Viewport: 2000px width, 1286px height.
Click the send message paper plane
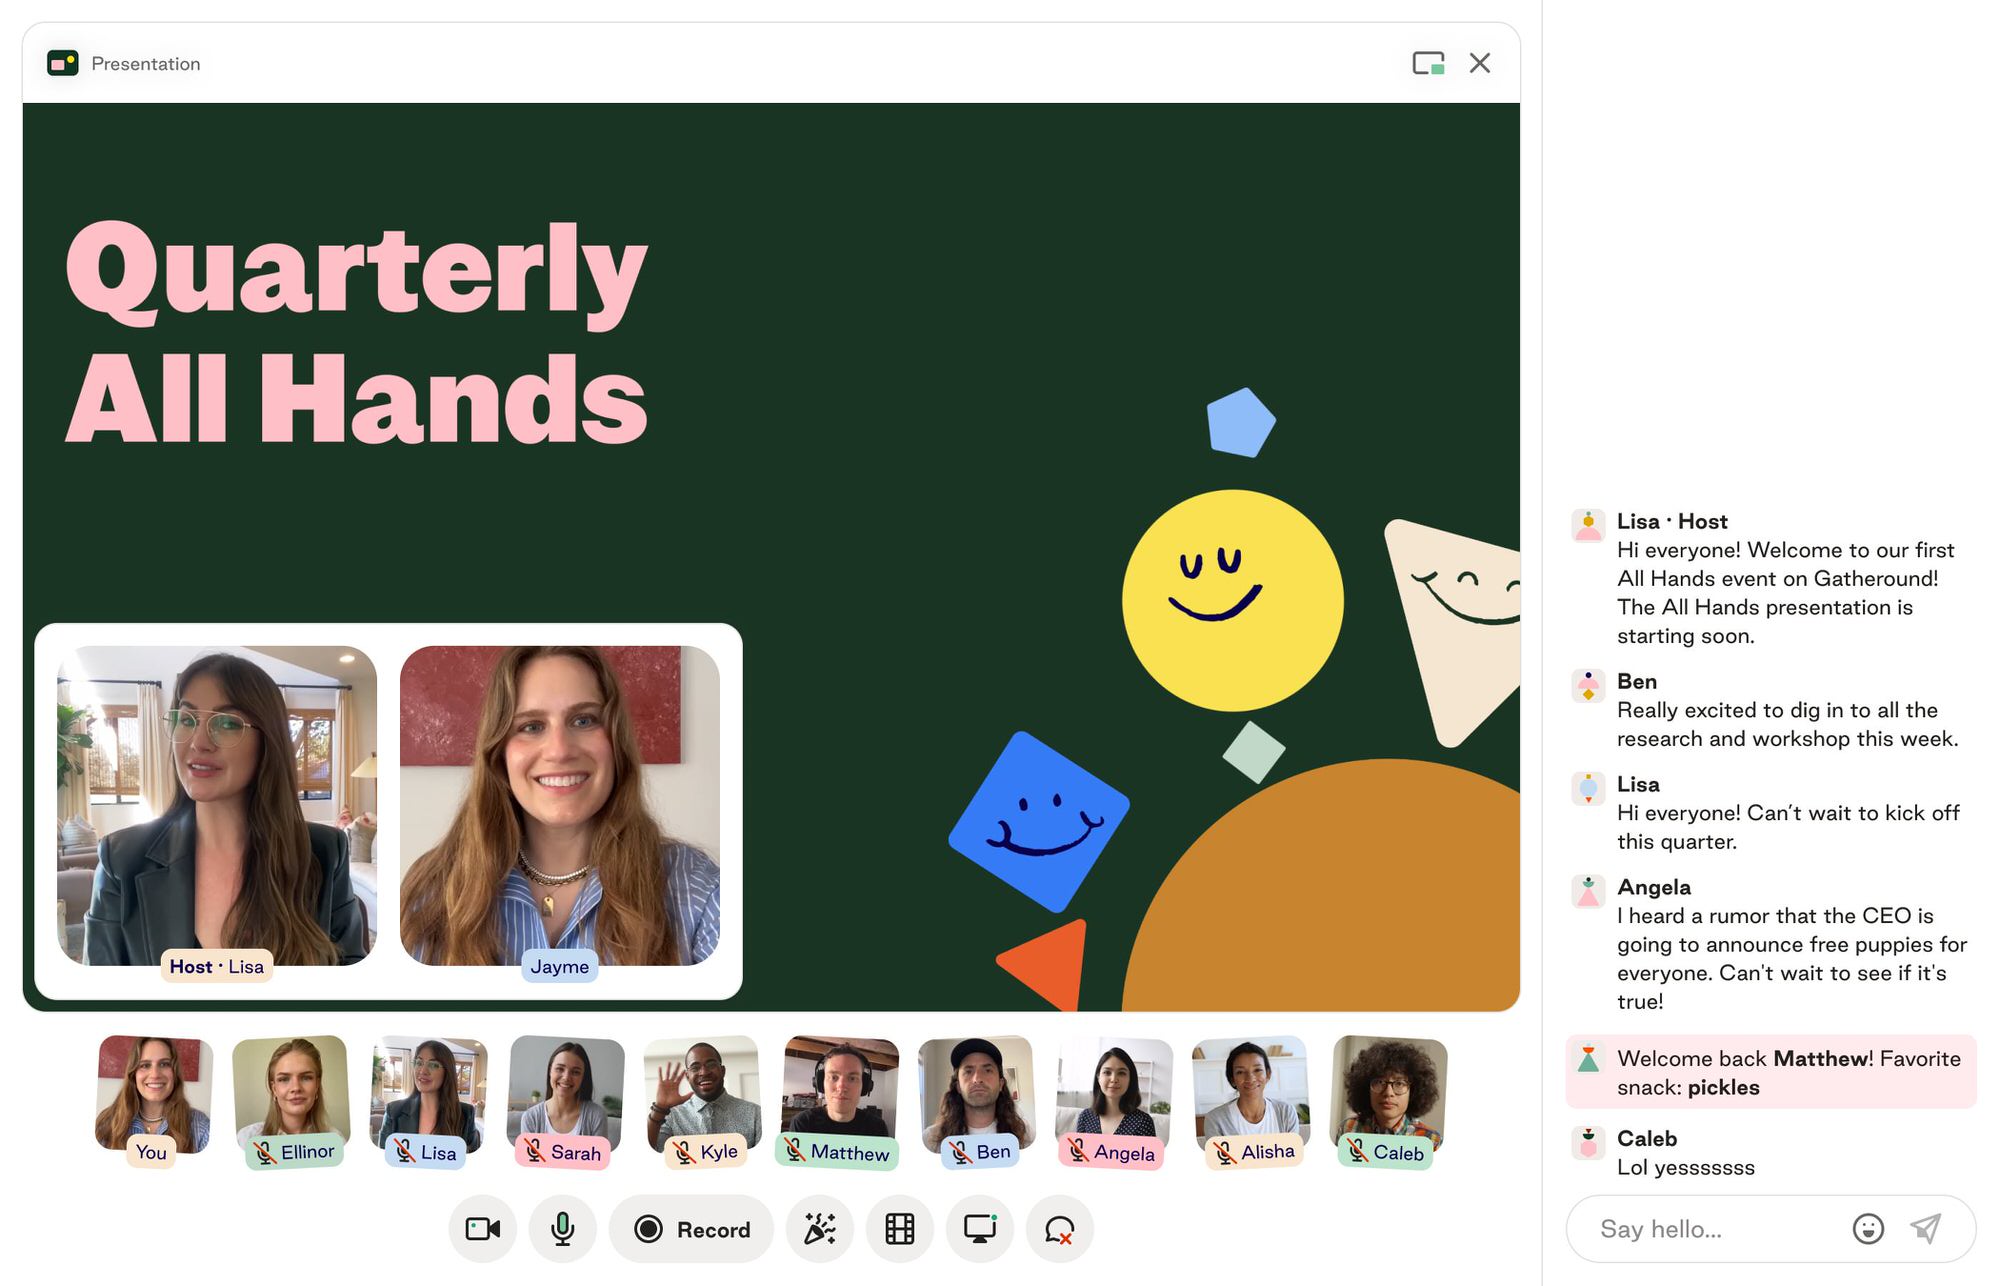pyautogui.click(x=1926, y=1228)
